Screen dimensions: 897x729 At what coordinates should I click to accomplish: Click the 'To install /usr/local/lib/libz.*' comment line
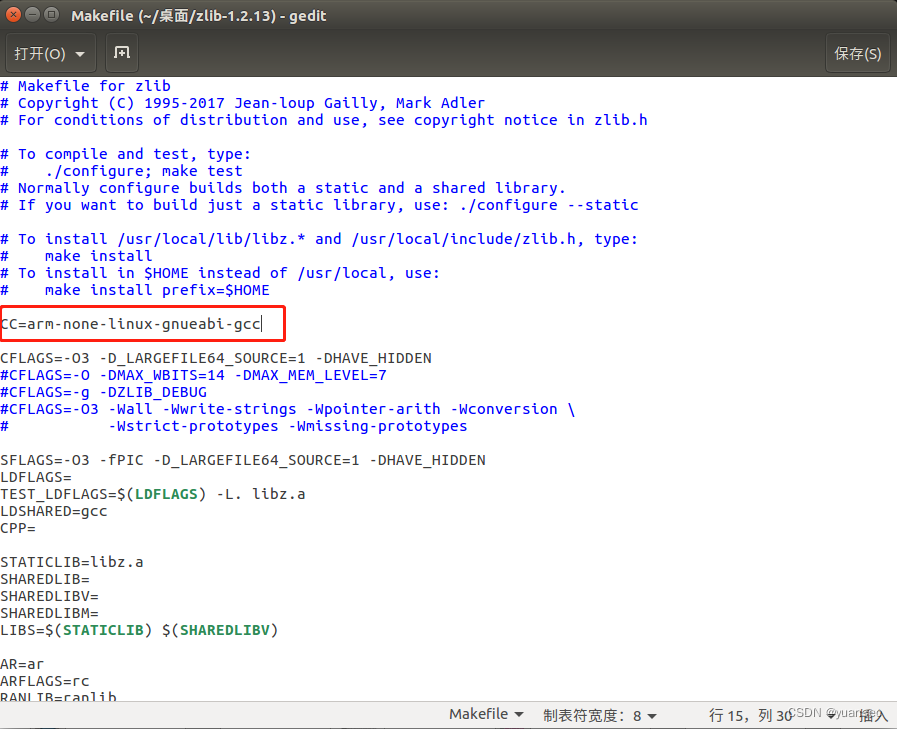pyautogui.click(x=319, y=239)
